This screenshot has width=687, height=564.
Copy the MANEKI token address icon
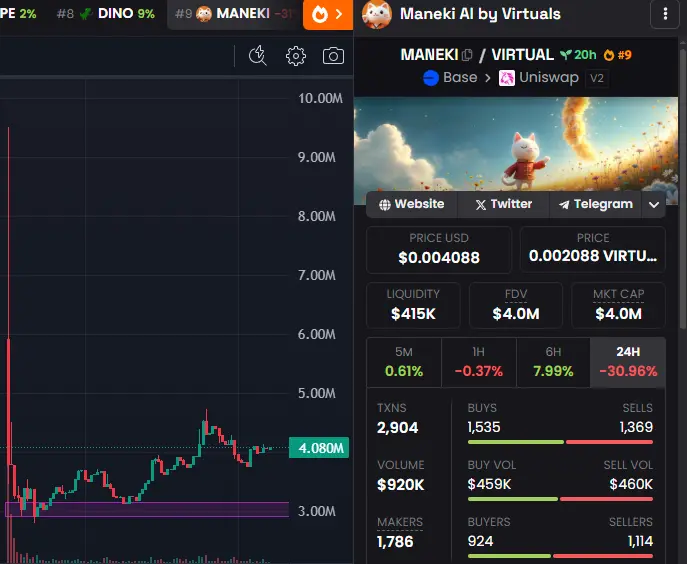point(467,55)
